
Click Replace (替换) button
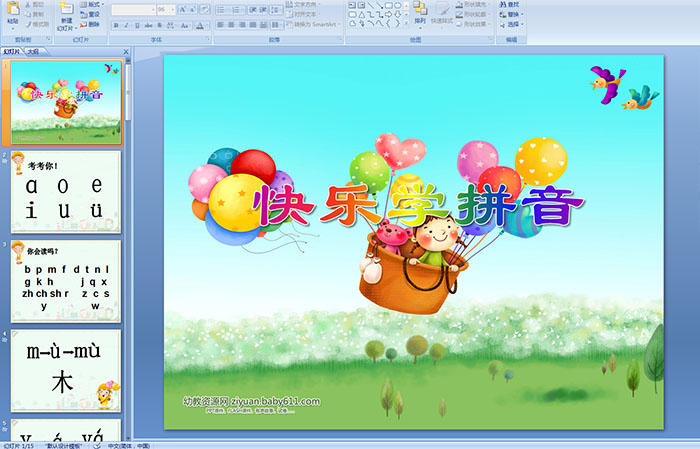[511, 14]
